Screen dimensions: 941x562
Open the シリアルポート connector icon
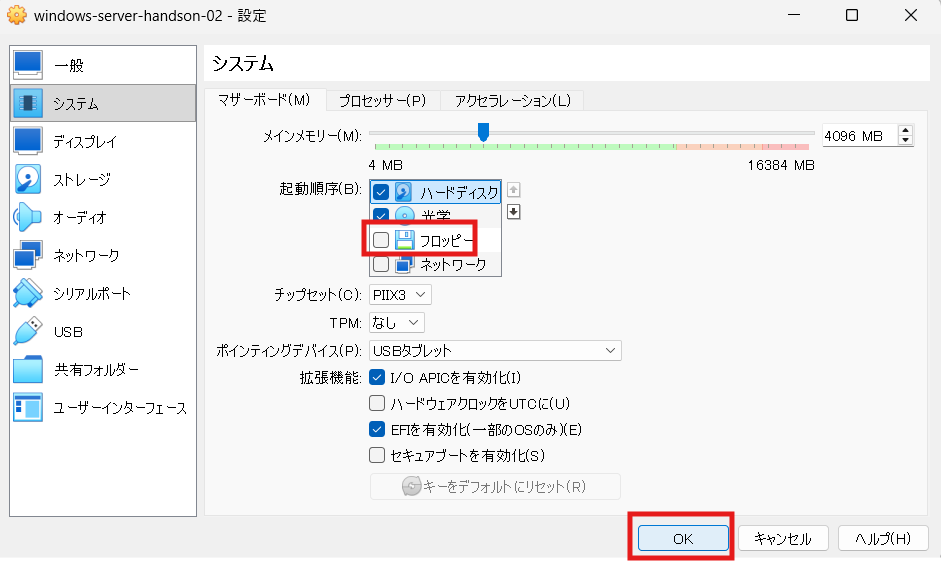[x=28, y=294]
